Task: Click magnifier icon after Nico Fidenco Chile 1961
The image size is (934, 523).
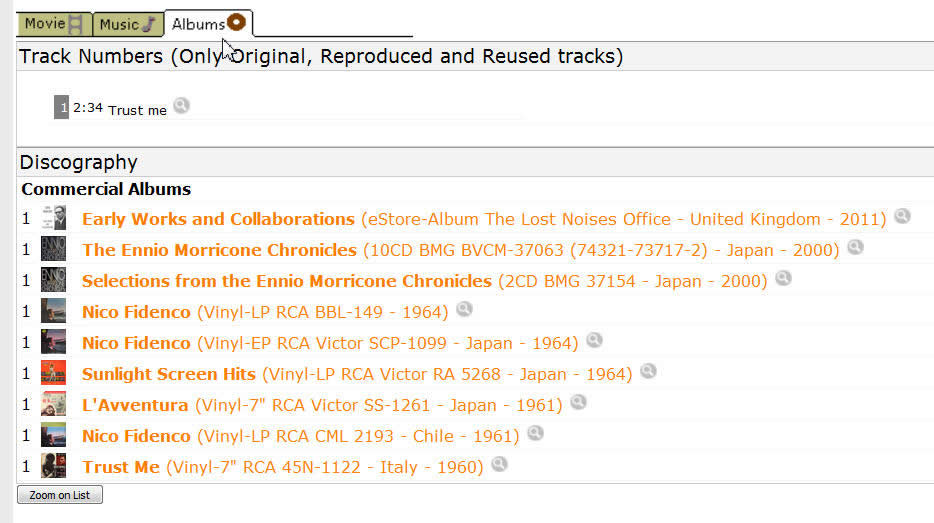Action: point(535,433)
